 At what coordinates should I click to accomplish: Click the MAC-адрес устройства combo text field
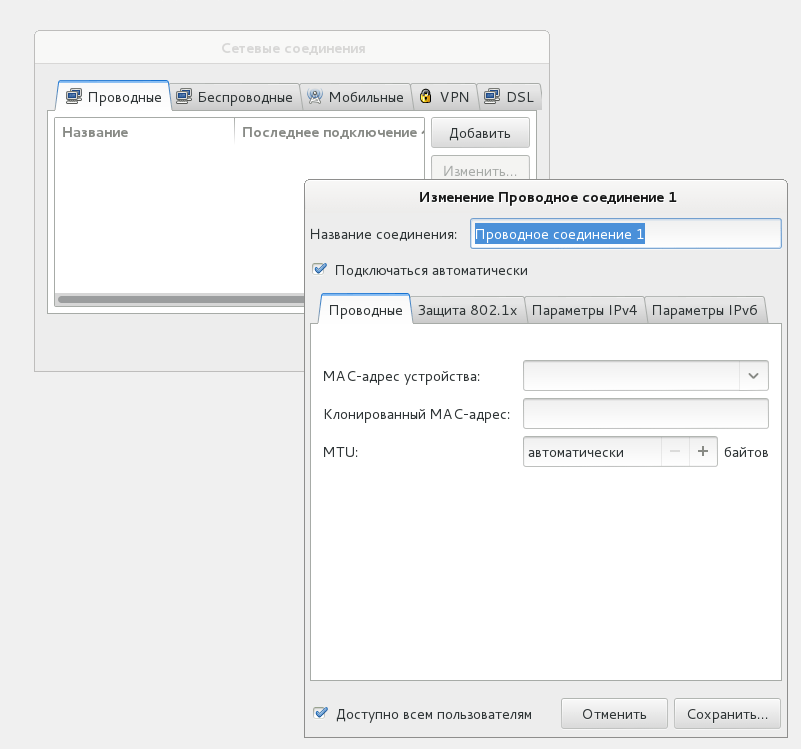[x=631, y=376]
